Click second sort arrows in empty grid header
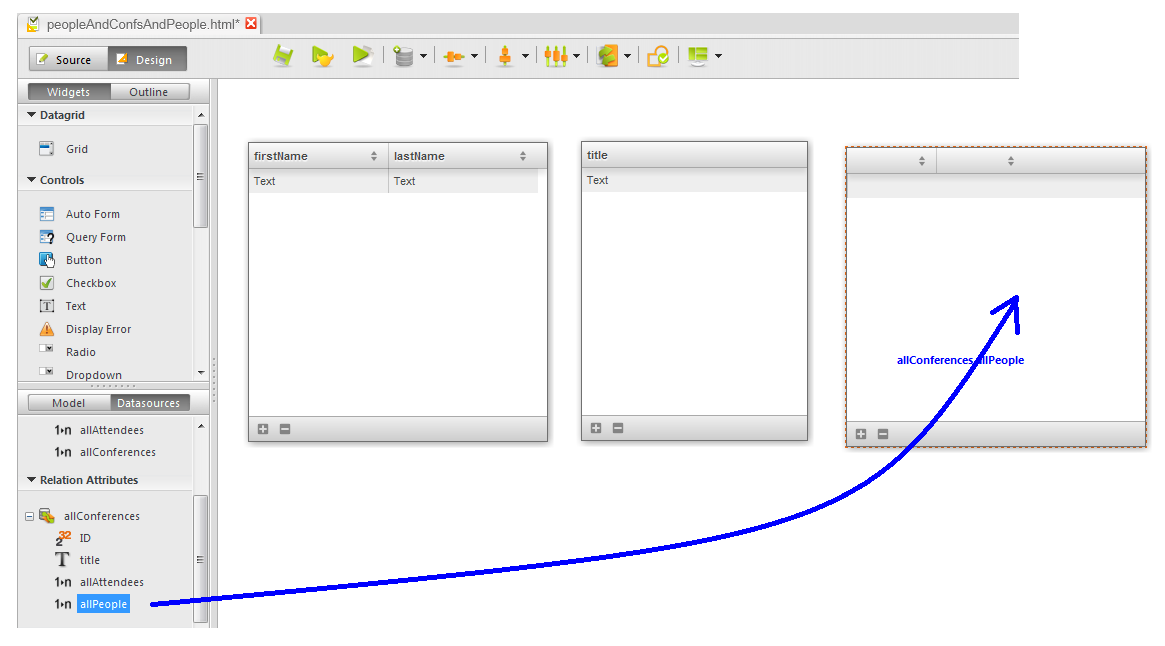The width and height of the screenshot is (1165, 646). point(1011,161)
